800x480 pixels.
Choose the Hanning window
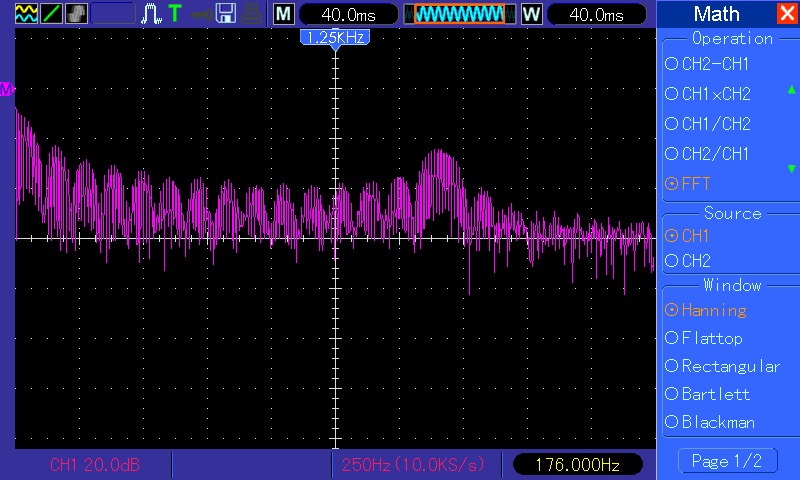(706, 310)
